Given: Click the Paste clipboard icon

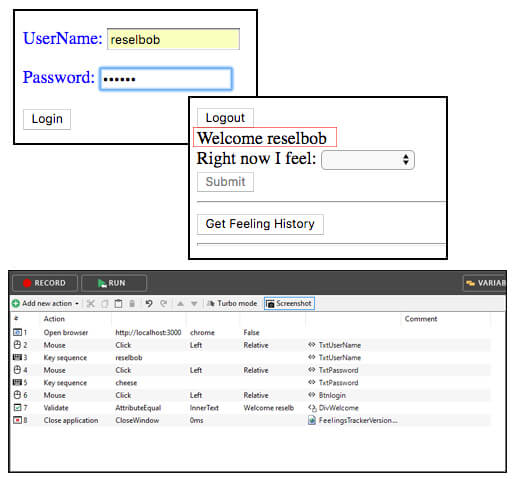Looking at the screenshot, I should (118, 303).
